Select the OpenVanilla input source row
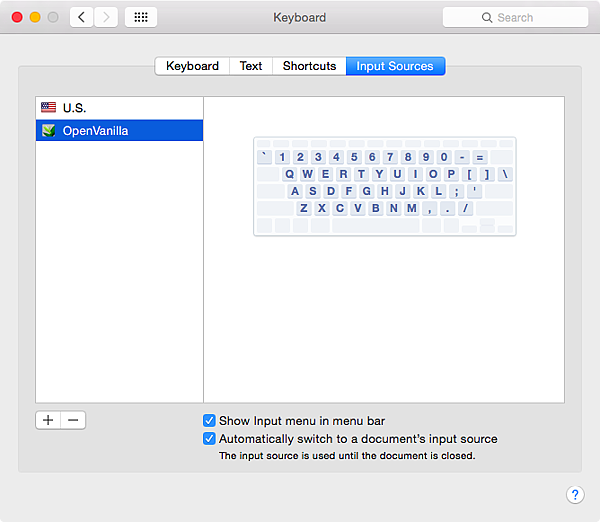 click(119, 130)
